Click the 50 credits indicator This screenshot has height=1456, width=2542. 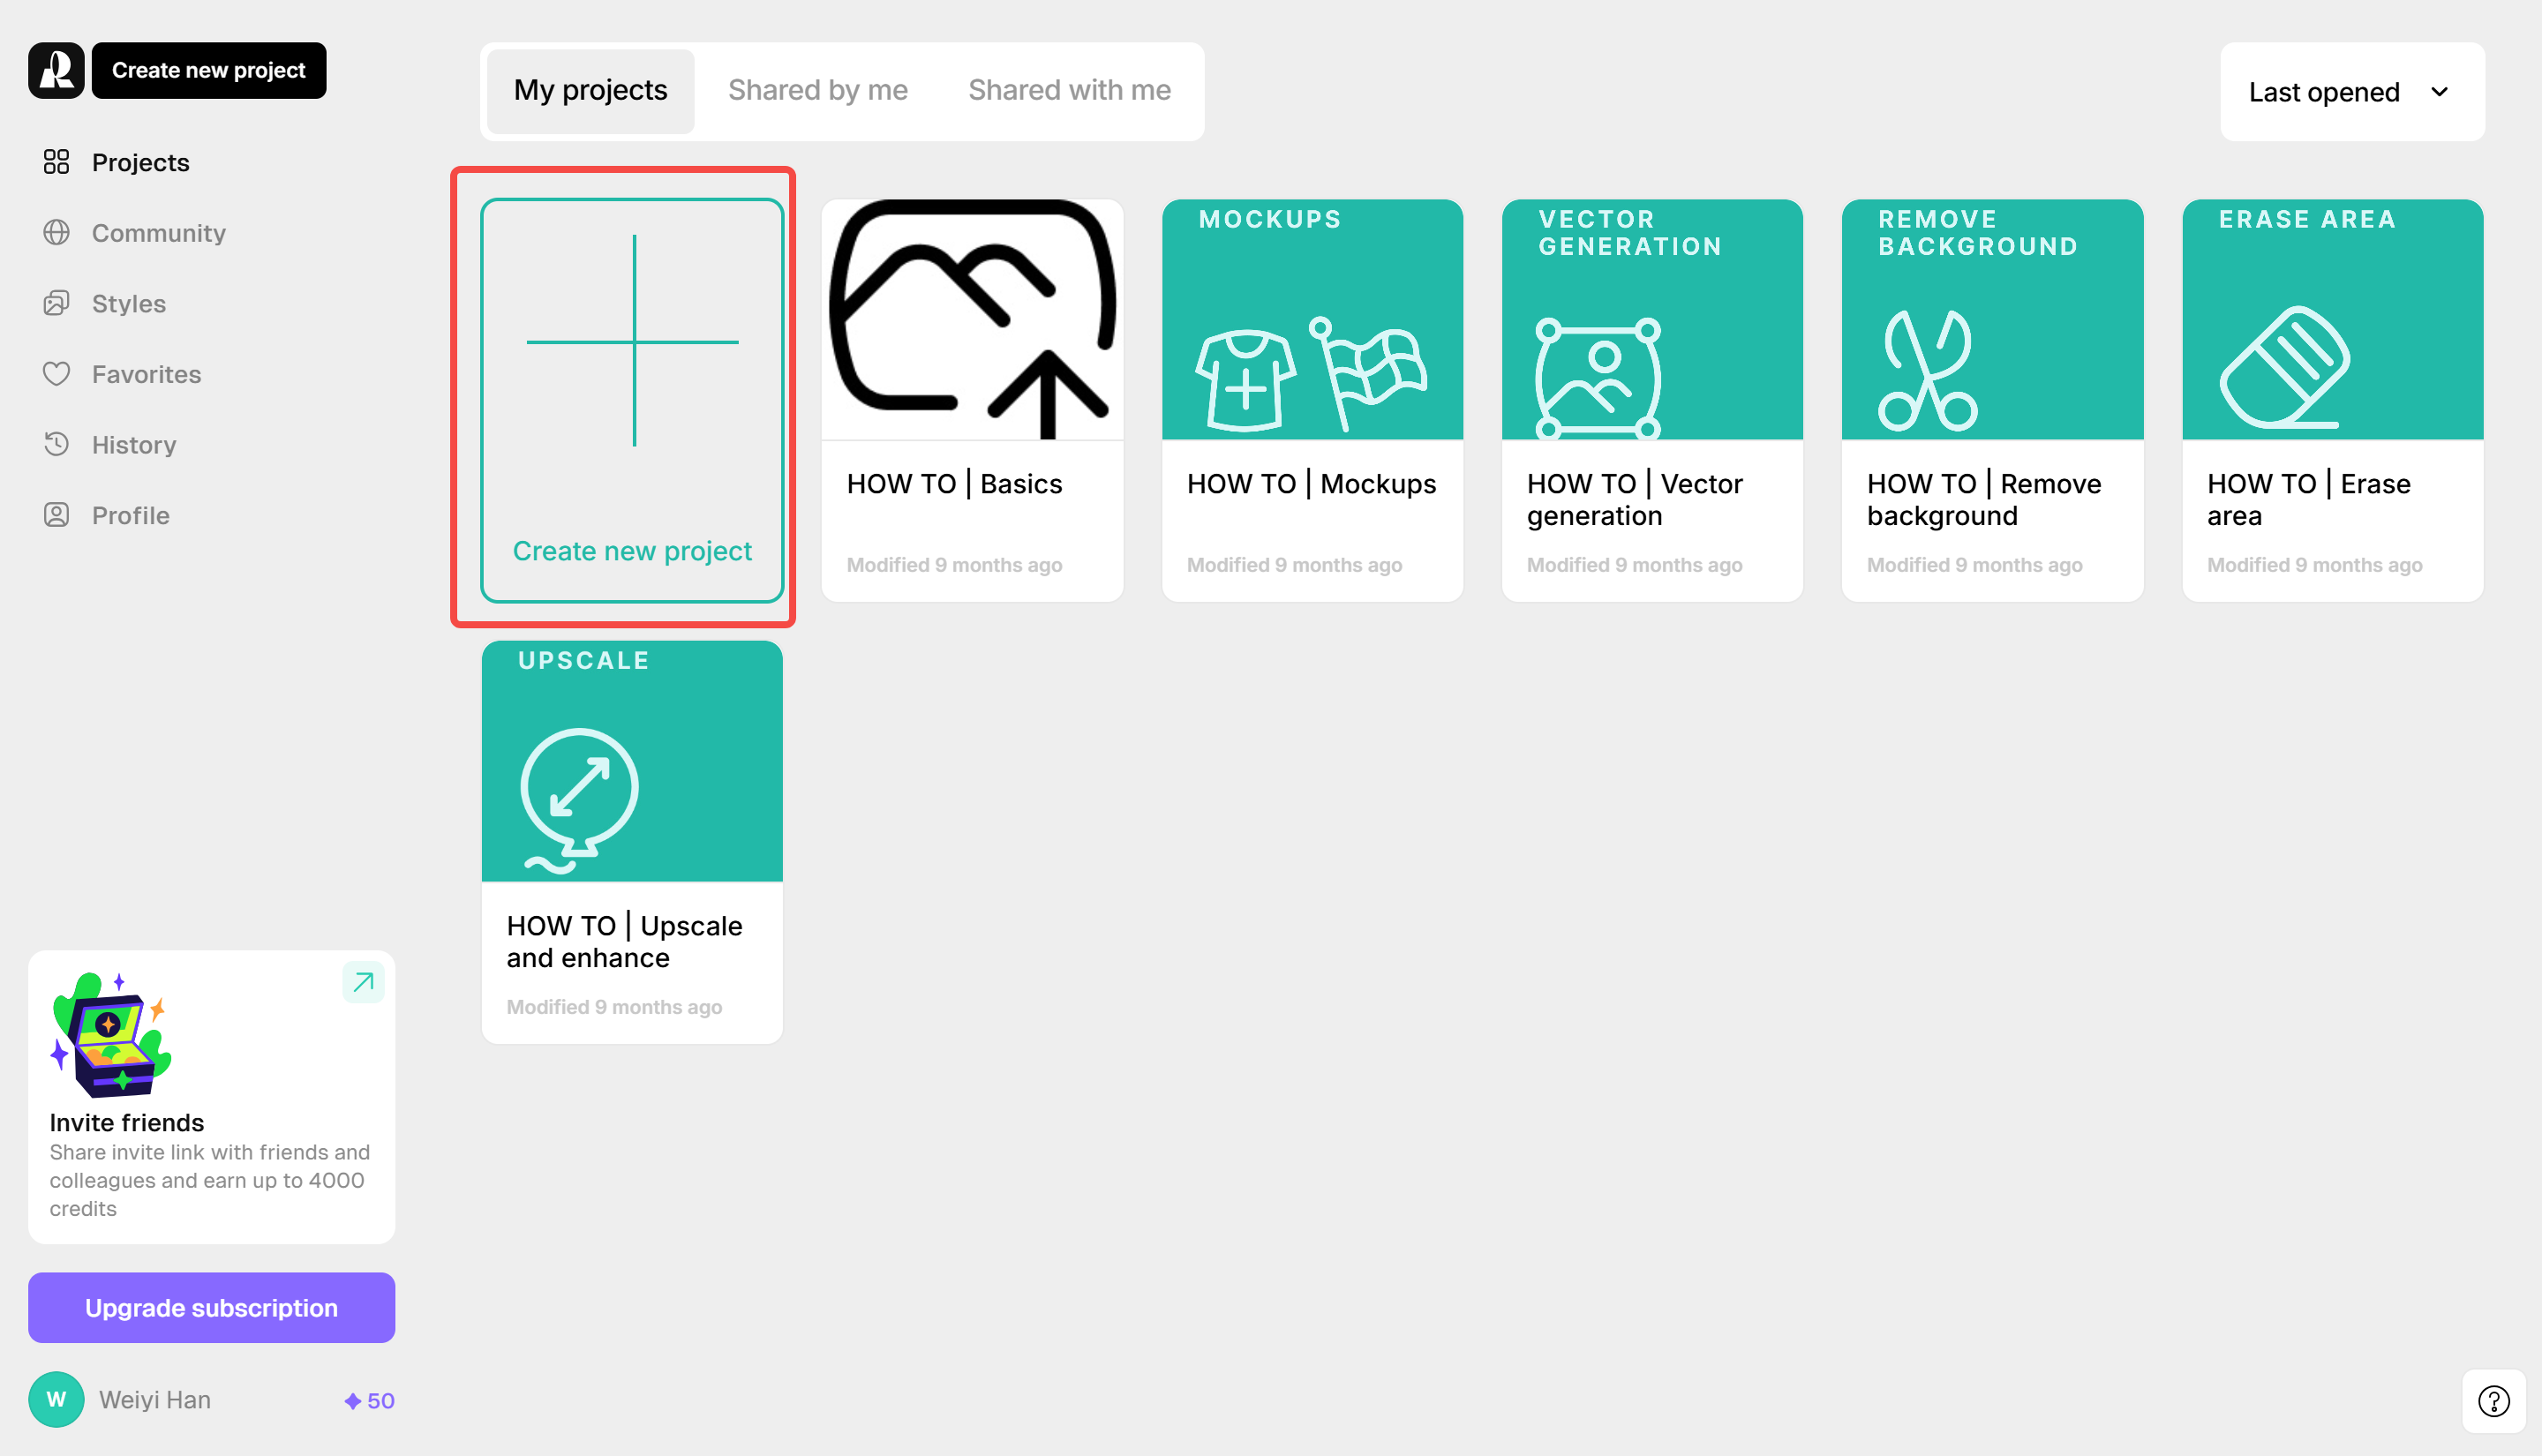pyautogui.click(x=369, y=1400)
